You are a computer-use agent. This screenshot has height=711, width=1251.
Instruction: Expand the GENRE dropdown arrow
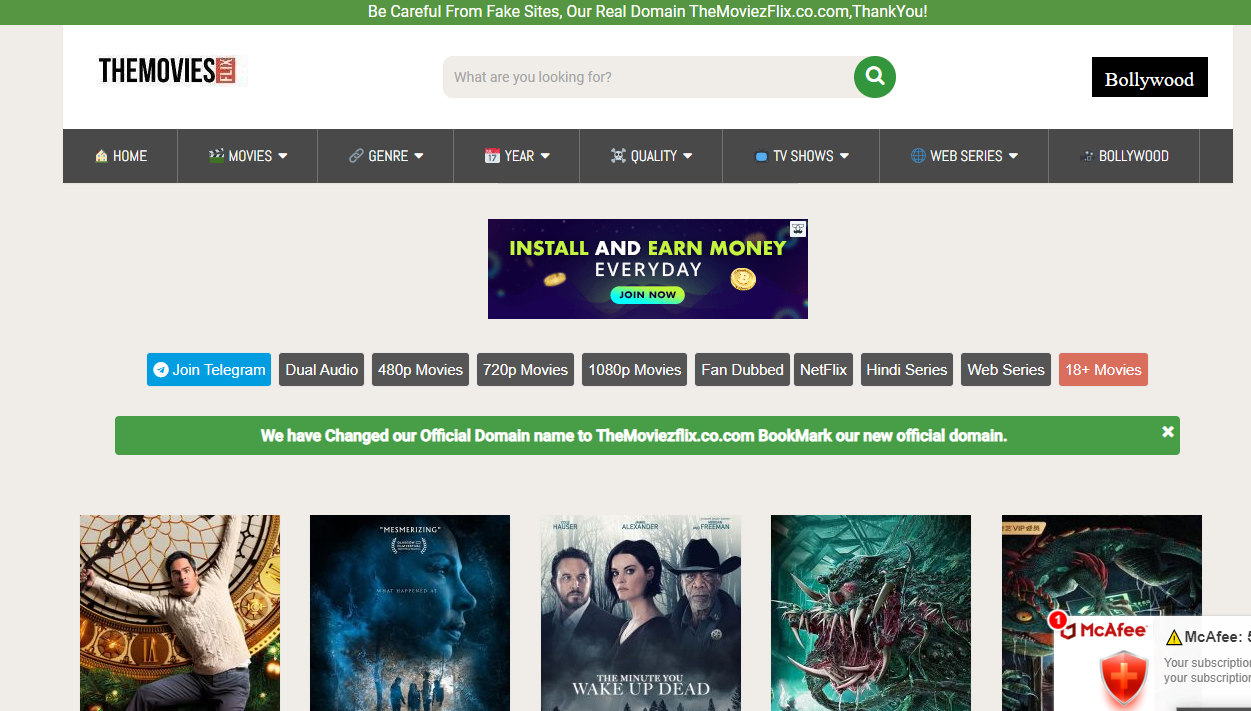click(419, 156)
